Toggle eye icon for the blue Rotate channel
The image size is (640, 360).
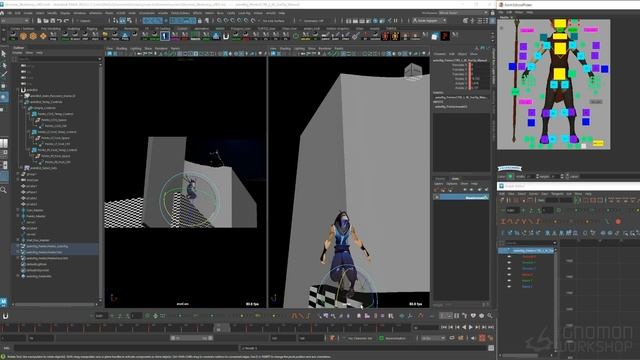tap(509, 287)
